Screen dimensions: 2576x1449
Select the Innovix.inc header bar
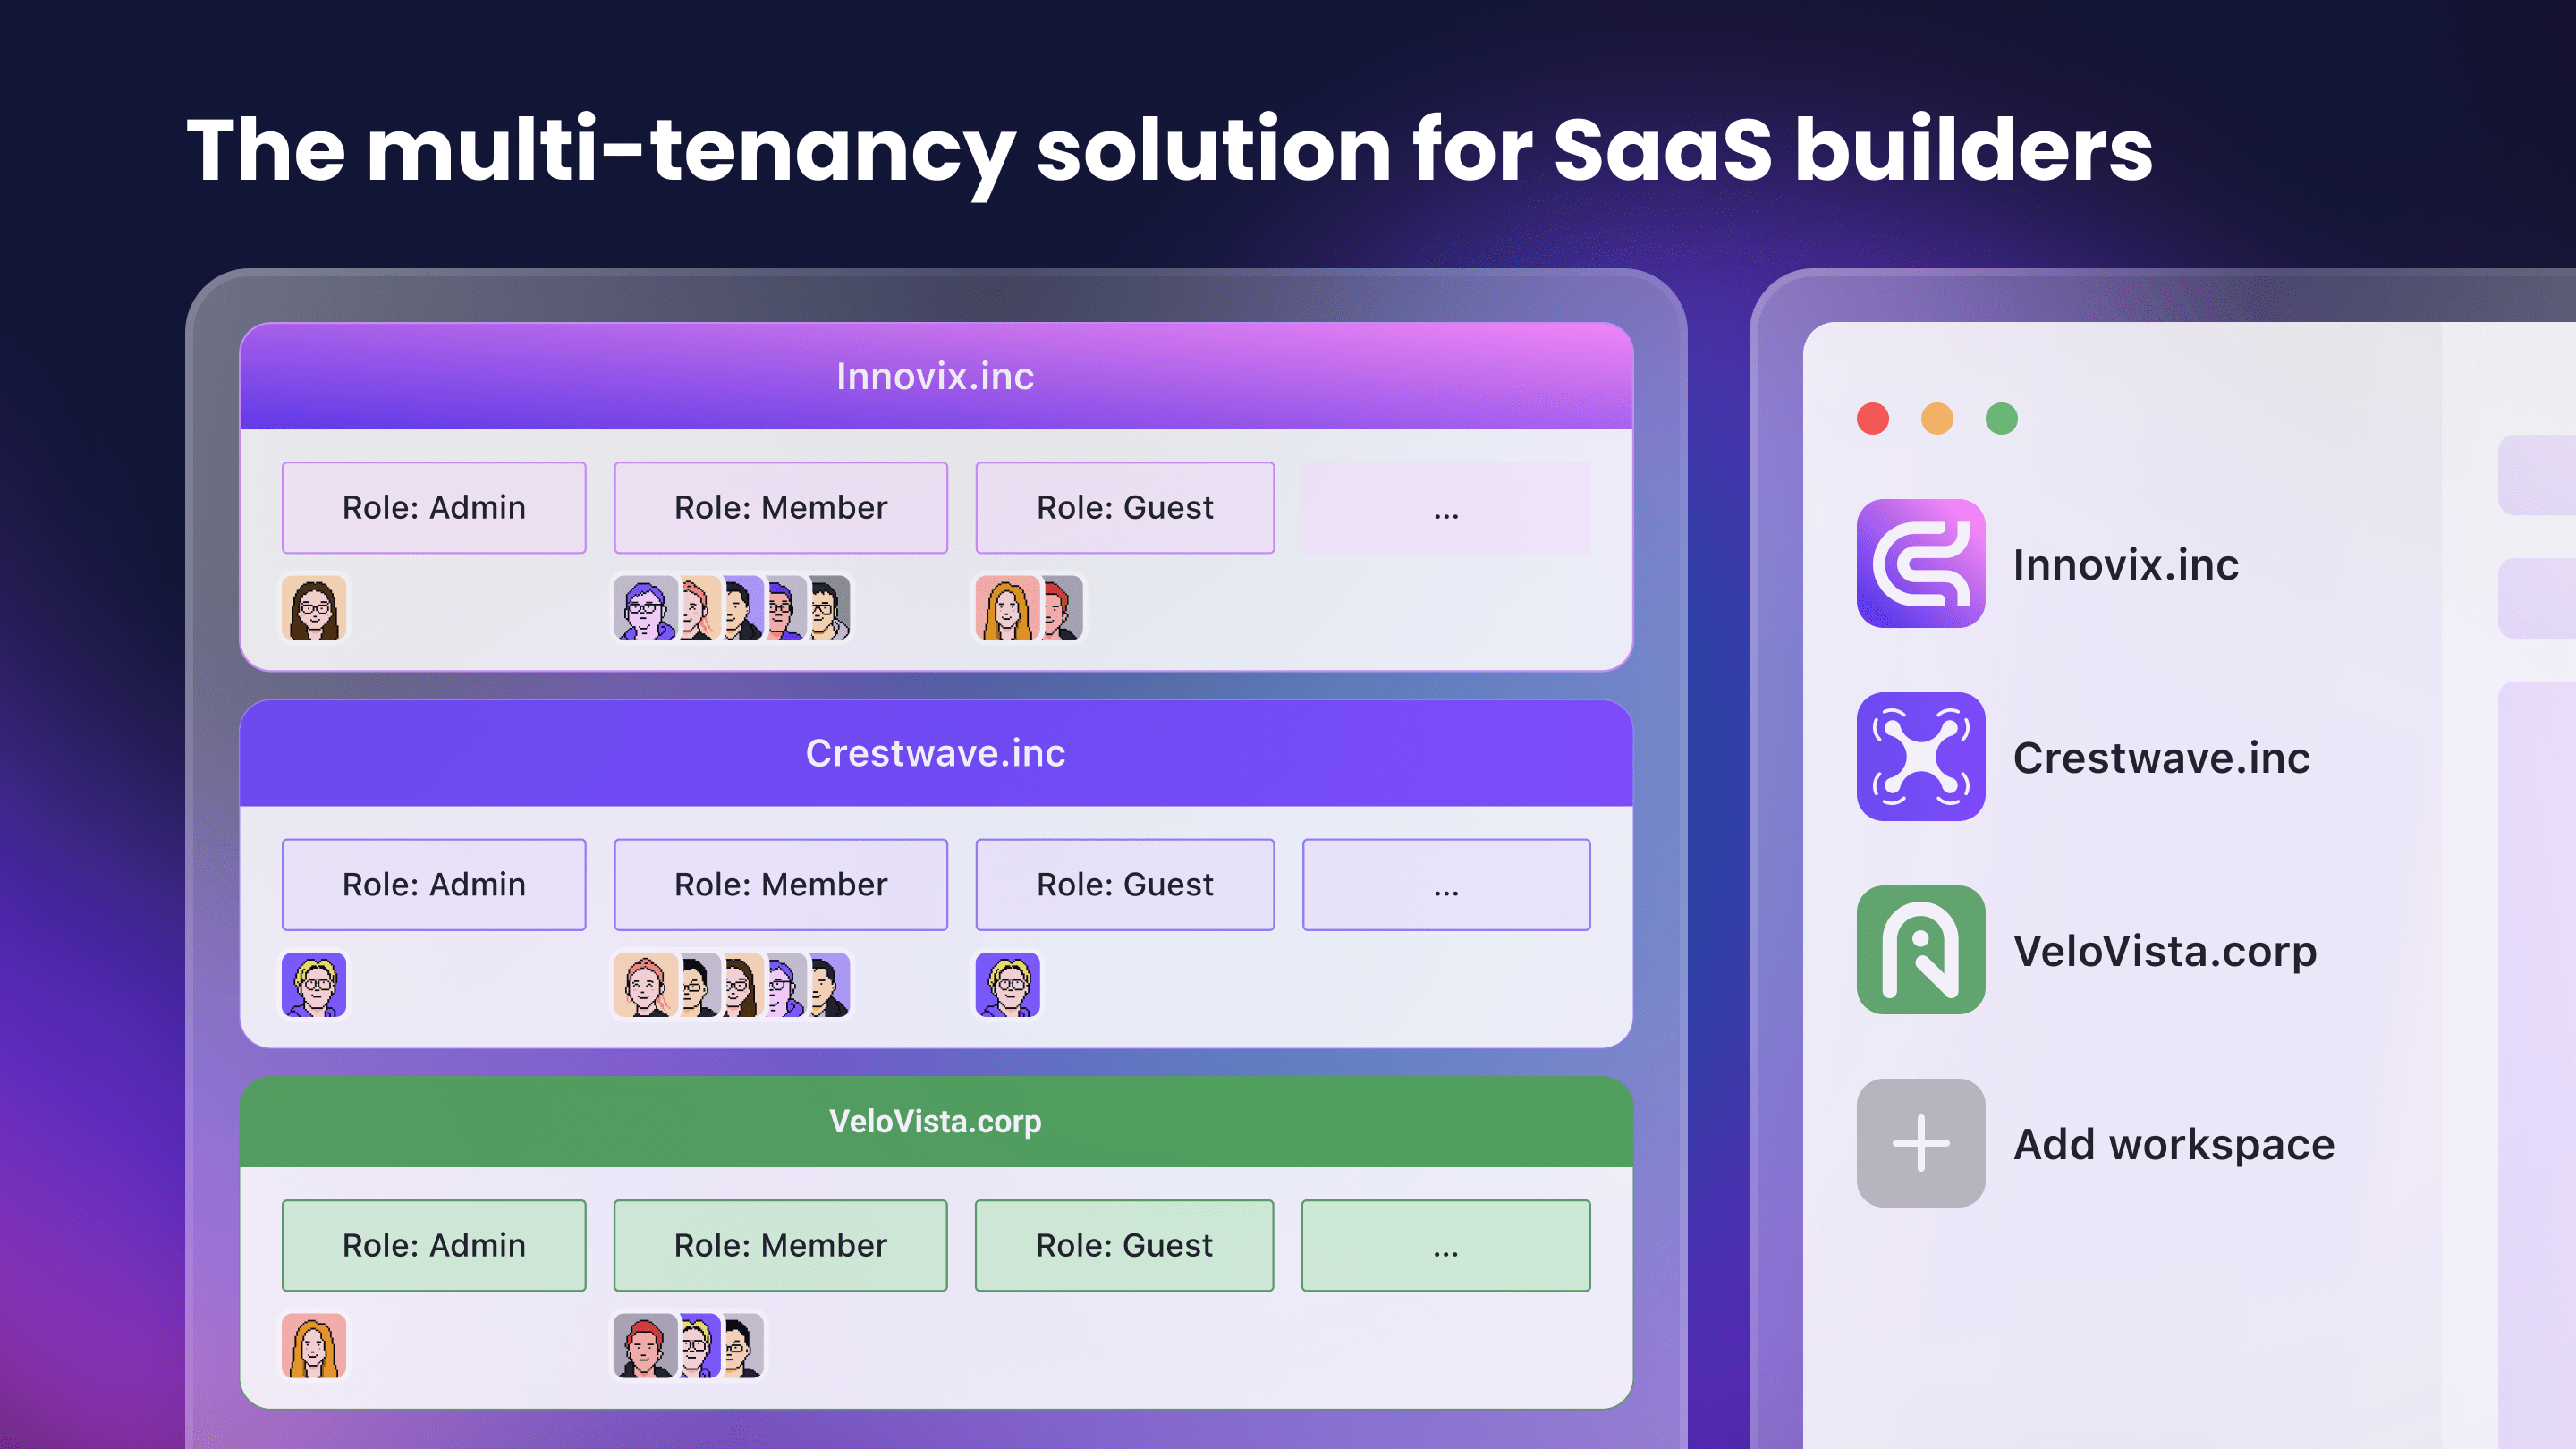pos(935,376)
